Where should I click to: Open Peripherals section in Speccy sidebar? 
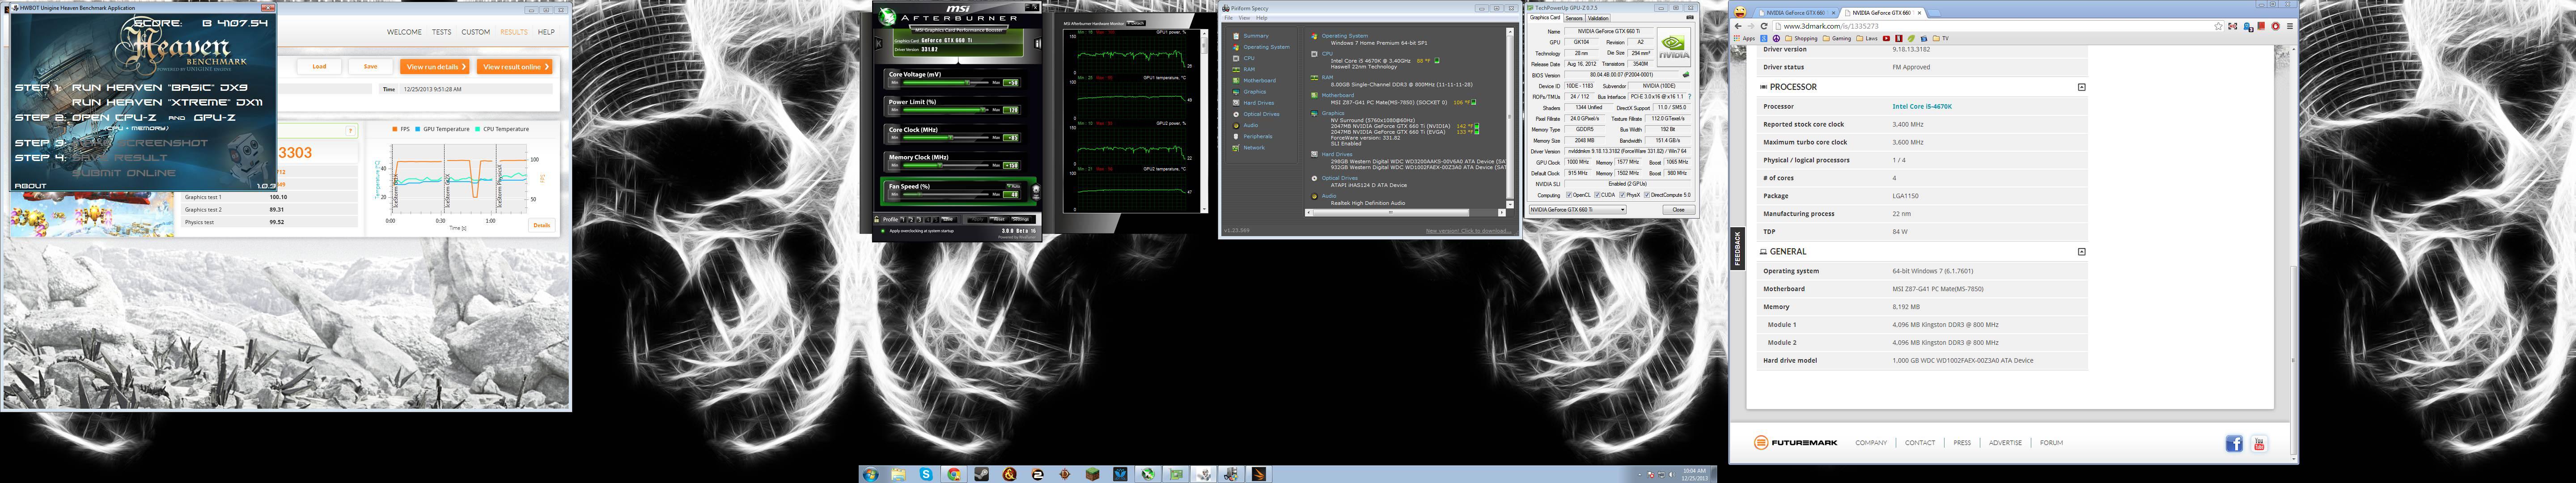pyautogui.click(x=1257, y=136)
